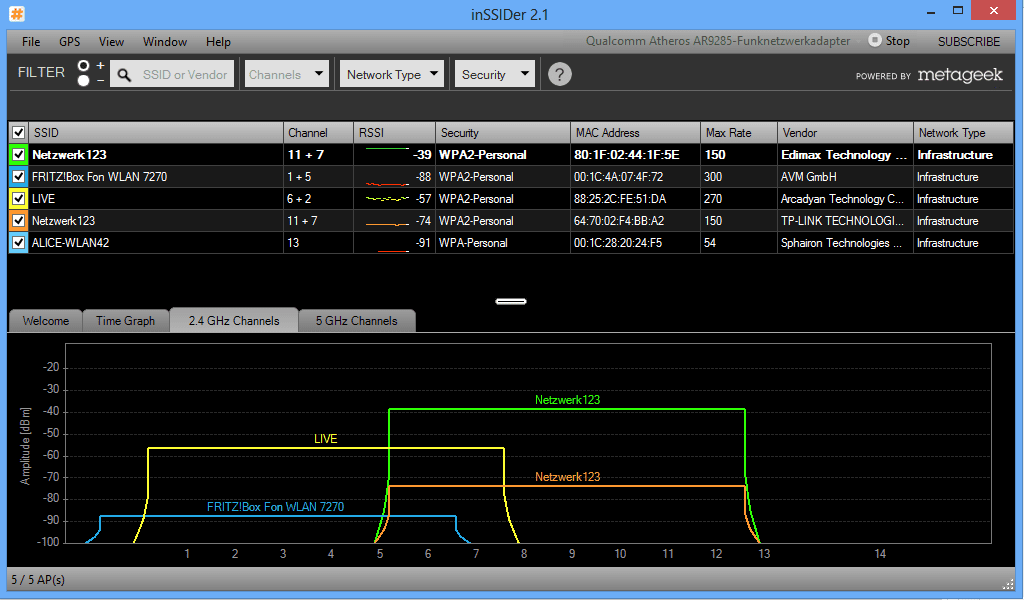Uncheck the bold Netzwerk123 Edimax row checkbox
Image resolution: width=1024 pixels, height=600 pixels.
[x=18, y=155]
